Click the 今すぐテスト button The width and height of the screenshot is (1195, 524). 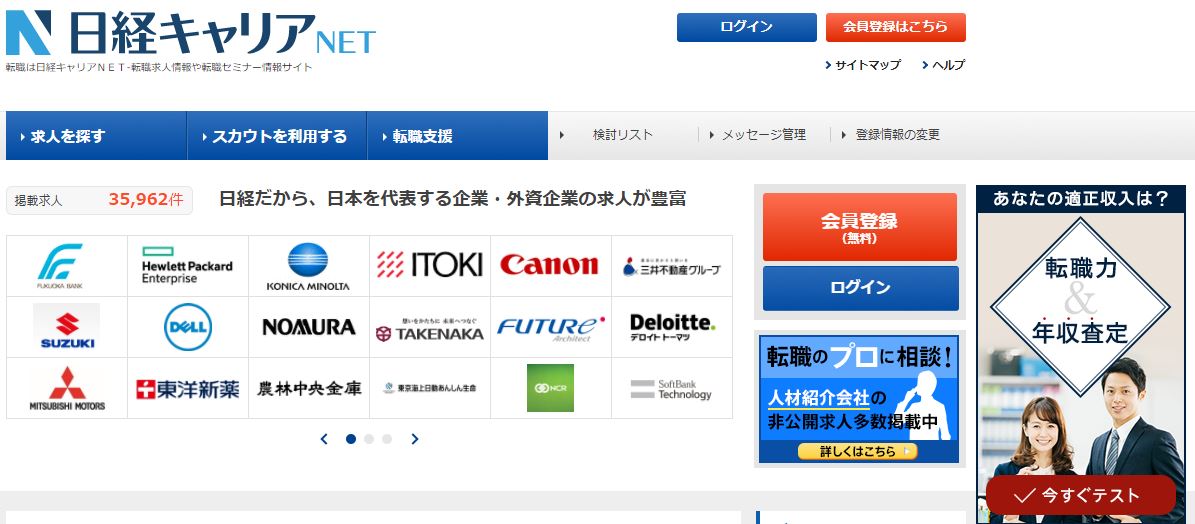(1081, 495)
